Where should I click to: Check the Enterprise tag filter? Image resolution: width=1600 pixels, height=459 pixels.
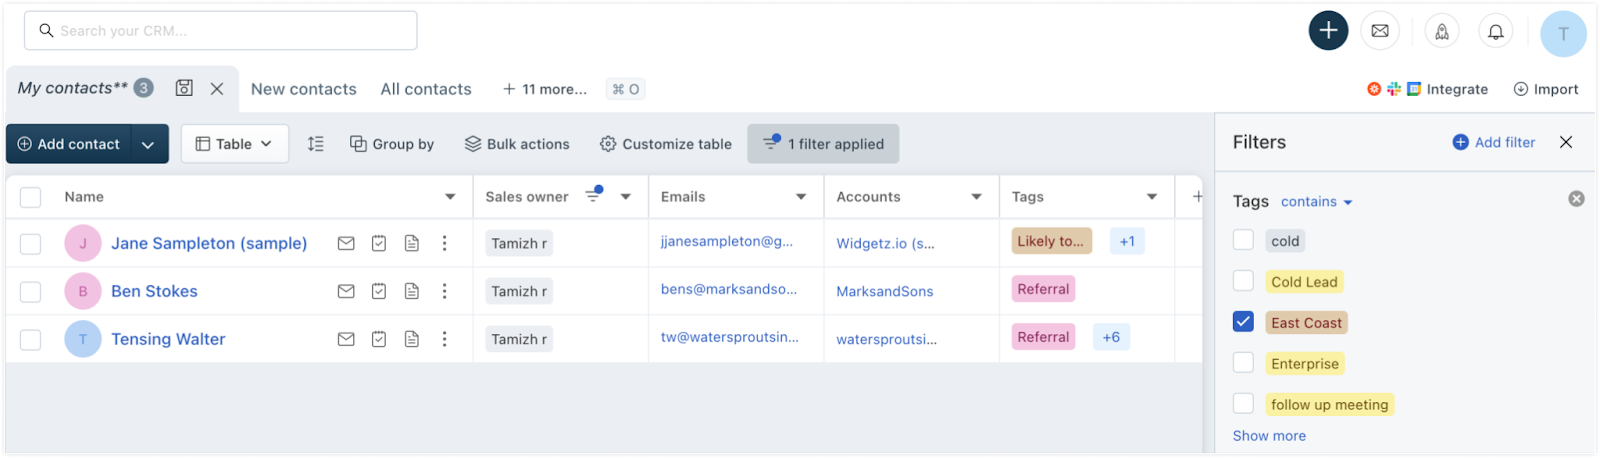(x=1243, y=363)
